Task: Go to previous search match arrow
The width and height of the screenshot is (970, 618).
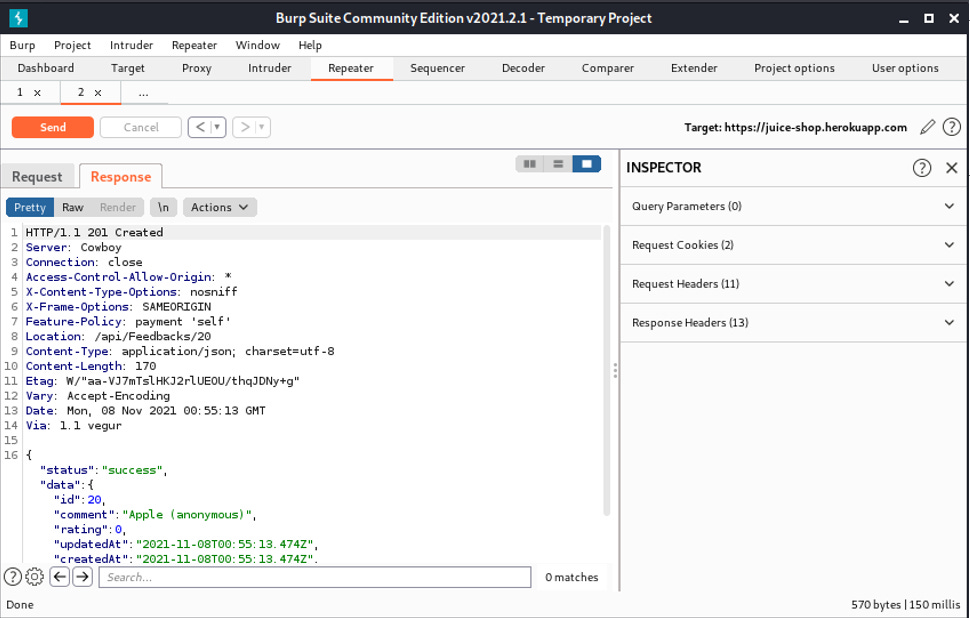Action: 59,577
